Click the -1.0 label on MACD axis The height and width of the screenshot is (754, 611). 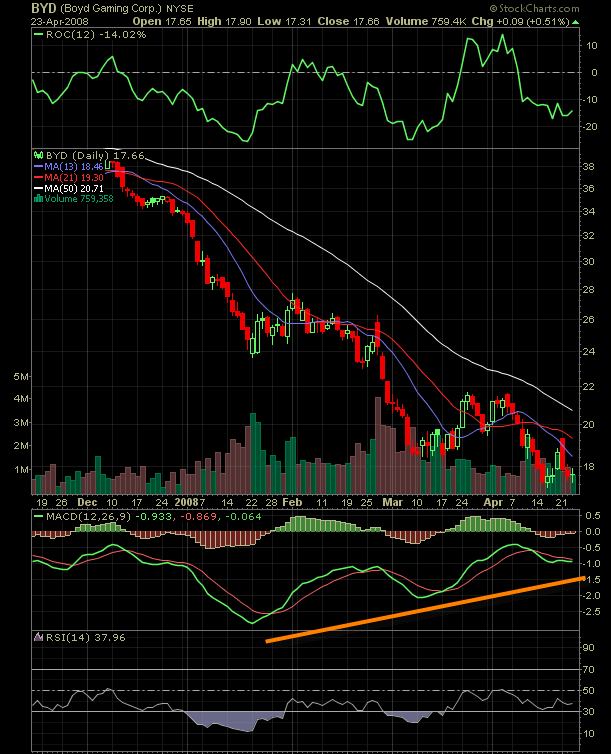point(591,564)
